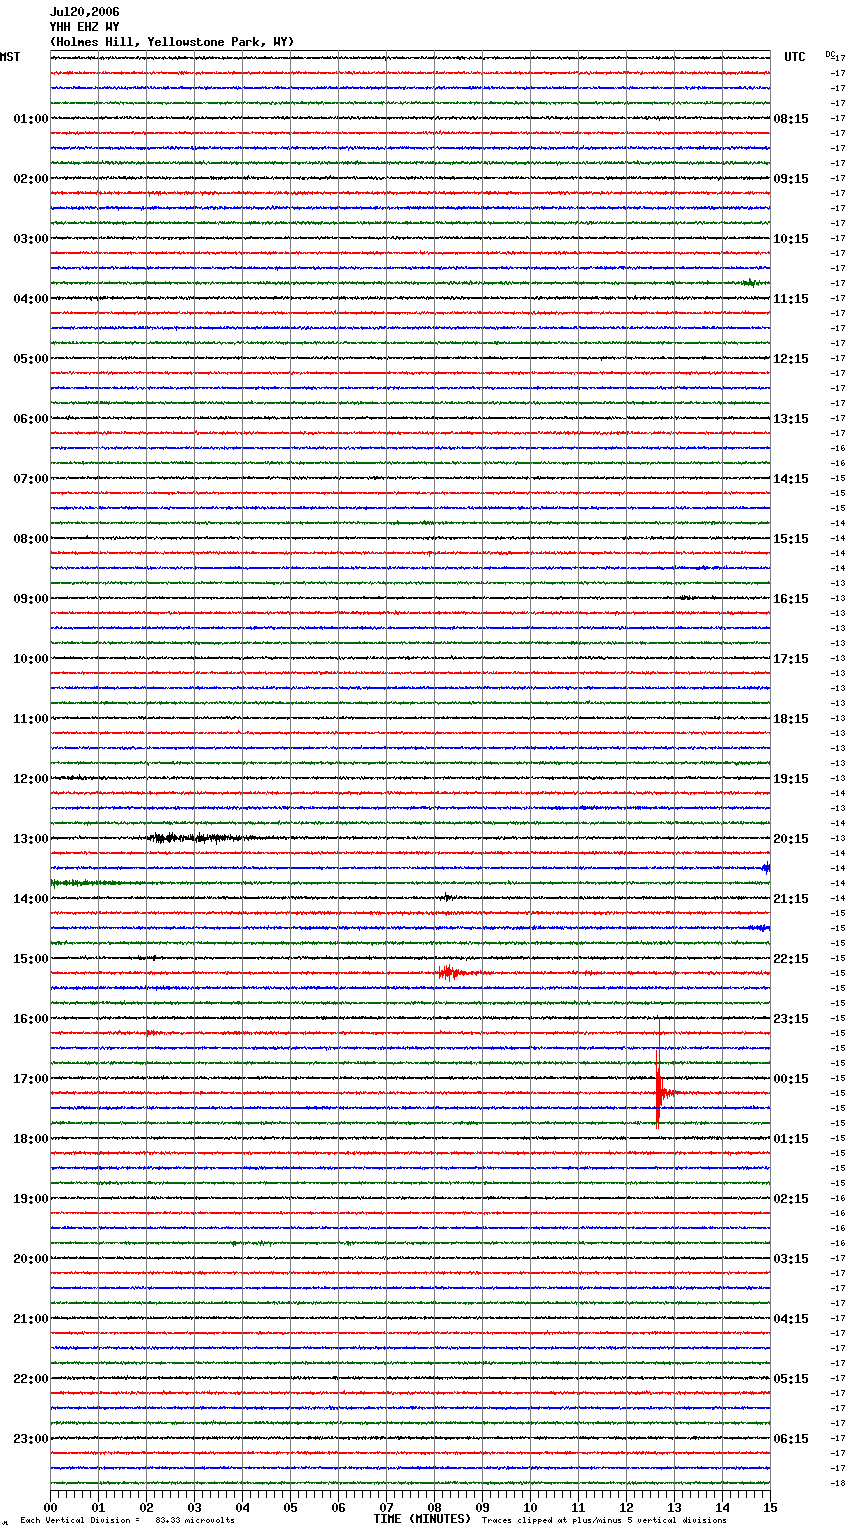Select the '12:00' MST row label

[31, 779]
